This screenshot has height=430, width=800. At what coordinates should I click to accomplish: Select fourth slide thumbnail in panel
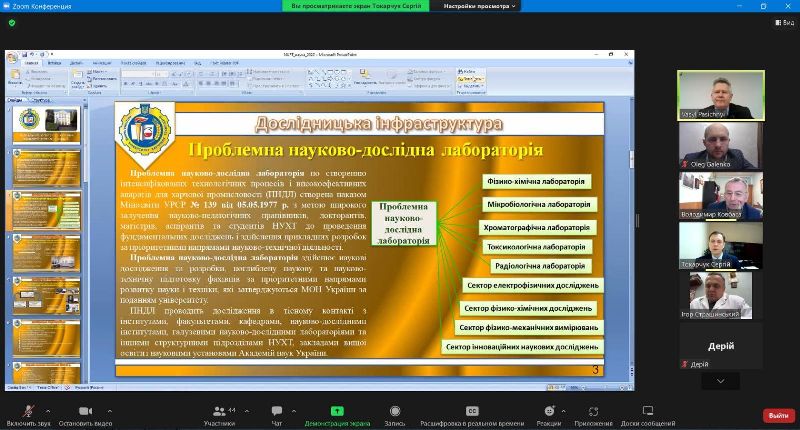click(x=46, y=252)
